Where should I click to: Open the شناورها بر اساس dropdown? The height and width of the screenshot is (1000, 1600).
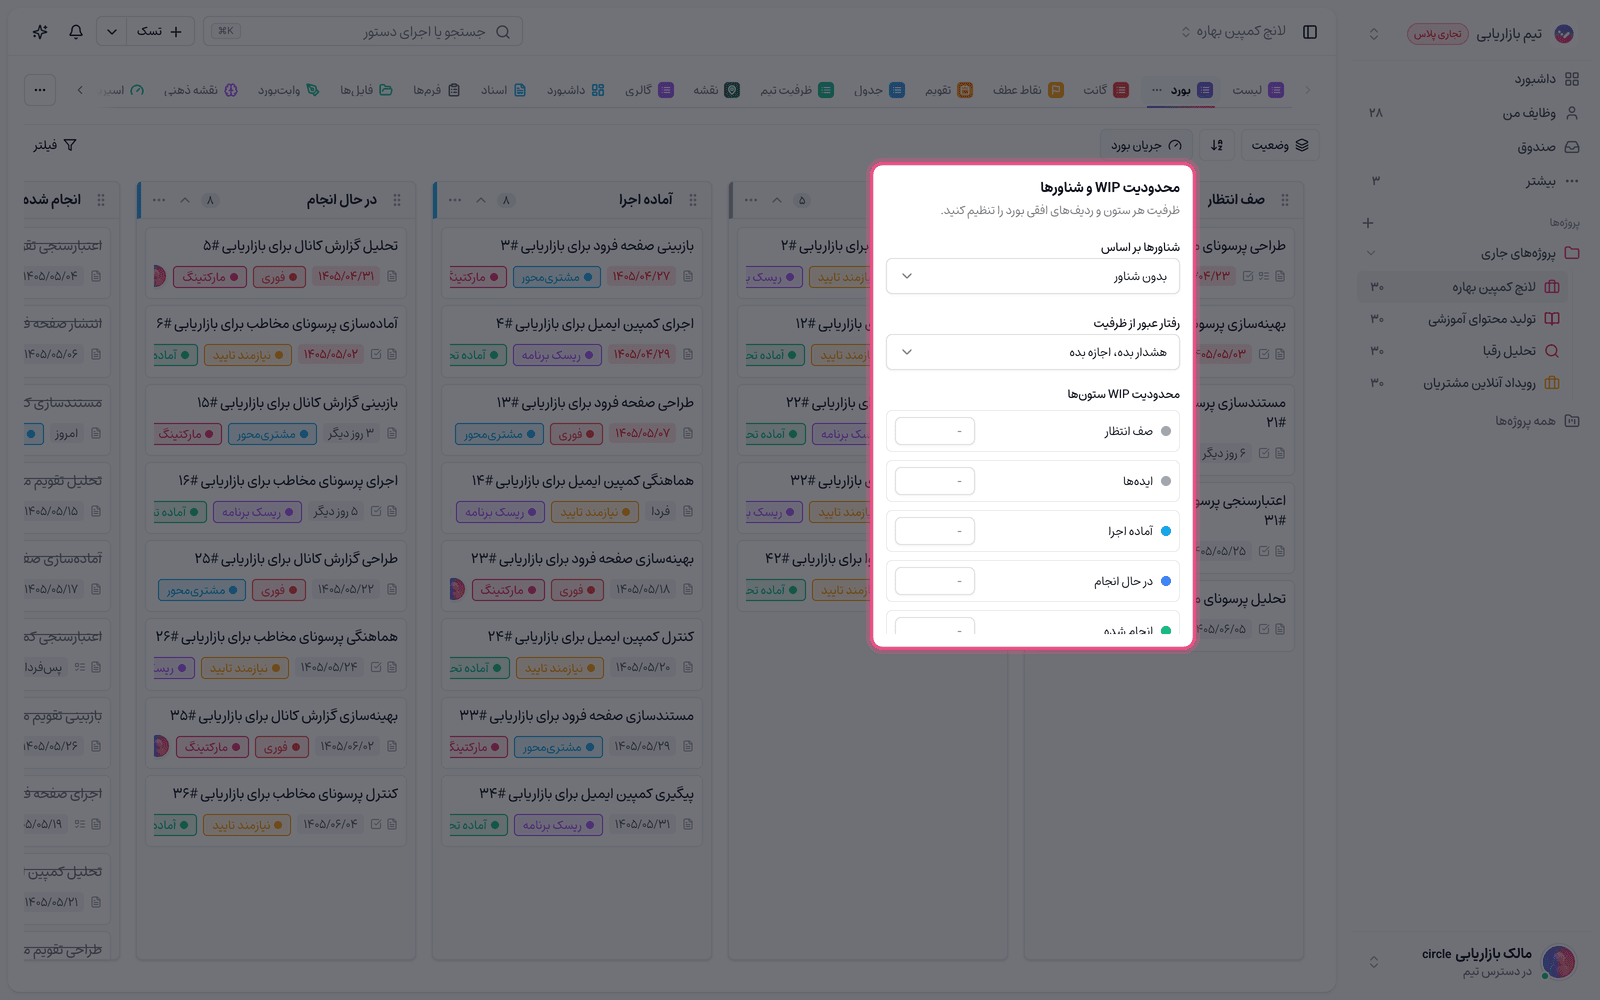point(1033,276)
